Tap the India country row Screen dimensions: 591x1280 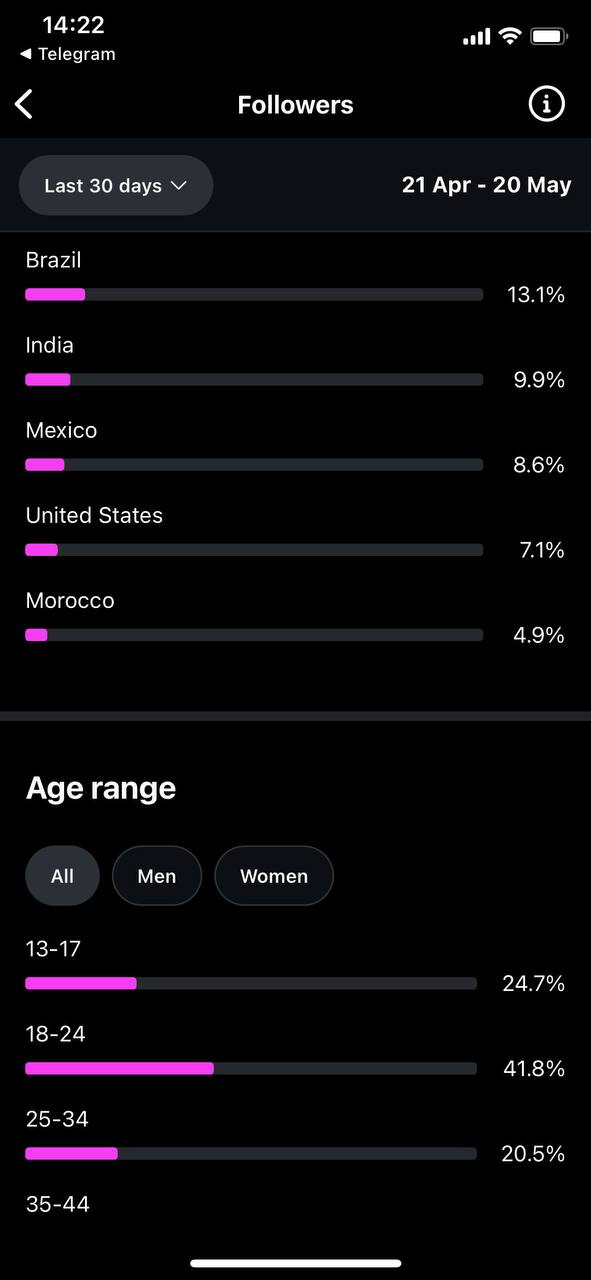[x=295, y=362]
